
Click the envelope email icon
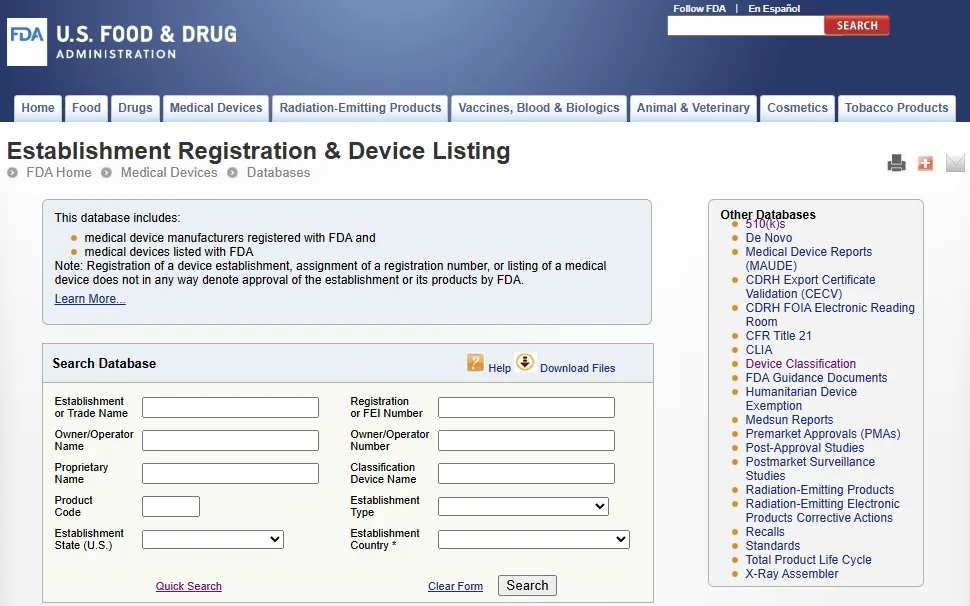point(955,163)
